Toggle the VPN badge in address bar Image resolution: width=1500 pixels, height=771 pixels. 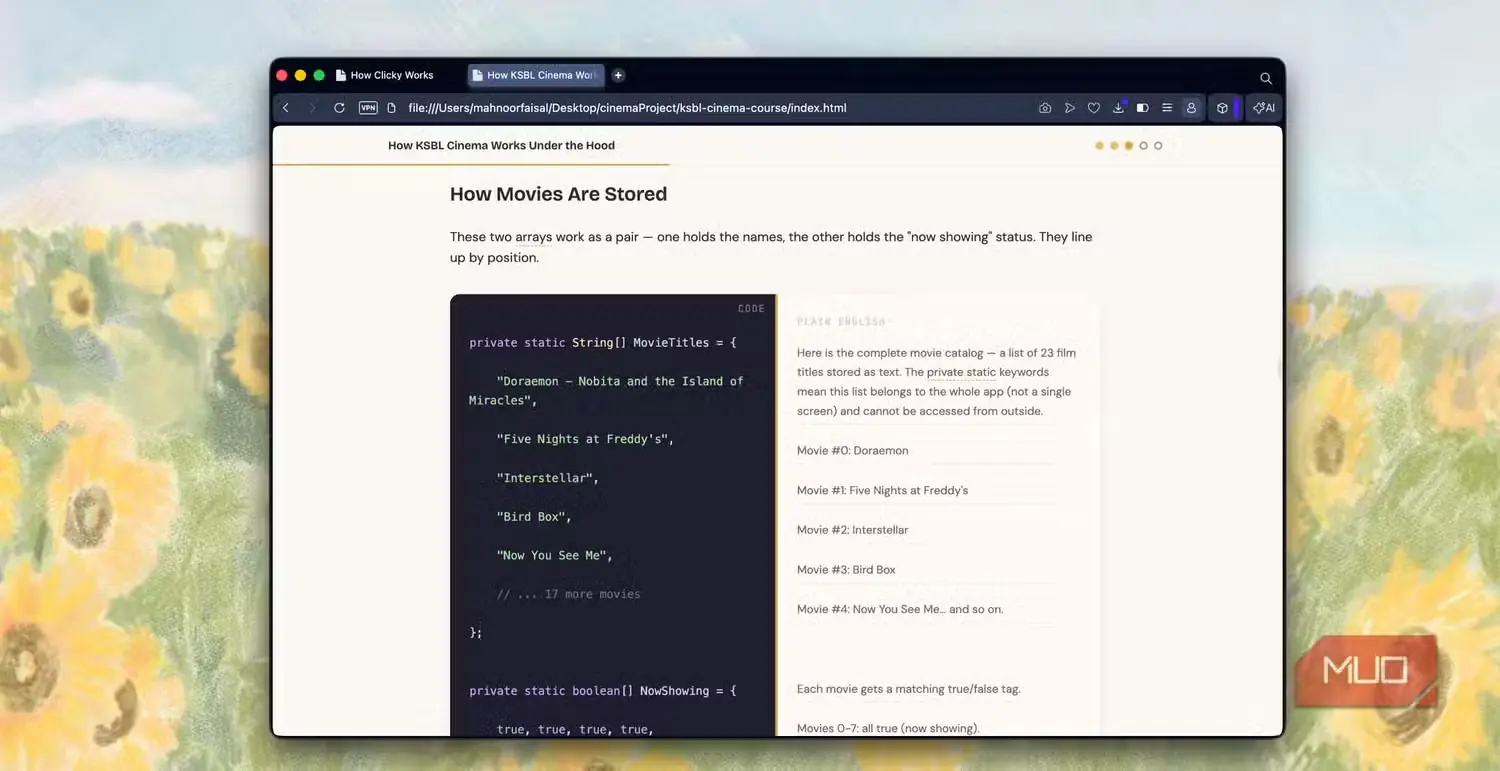[368, 108]
